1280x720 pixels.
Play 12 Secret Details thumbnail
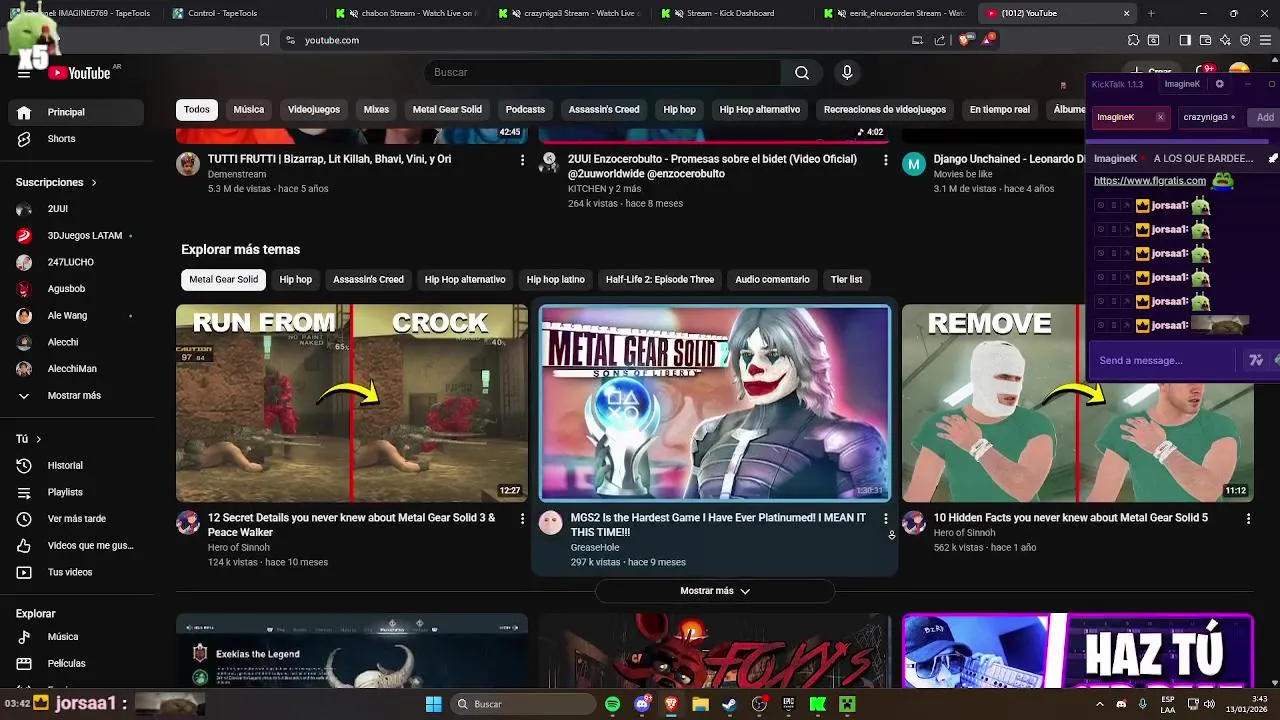pos(352,403)
